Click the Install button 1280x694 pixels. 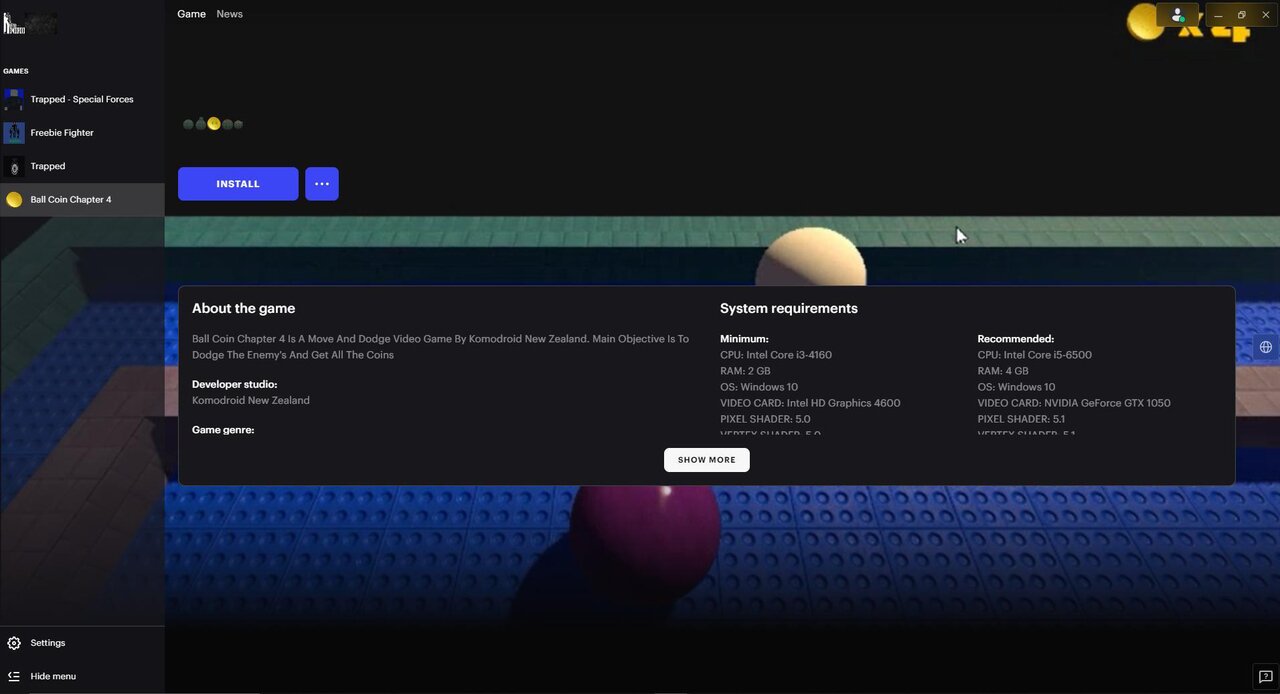point(238,184)
